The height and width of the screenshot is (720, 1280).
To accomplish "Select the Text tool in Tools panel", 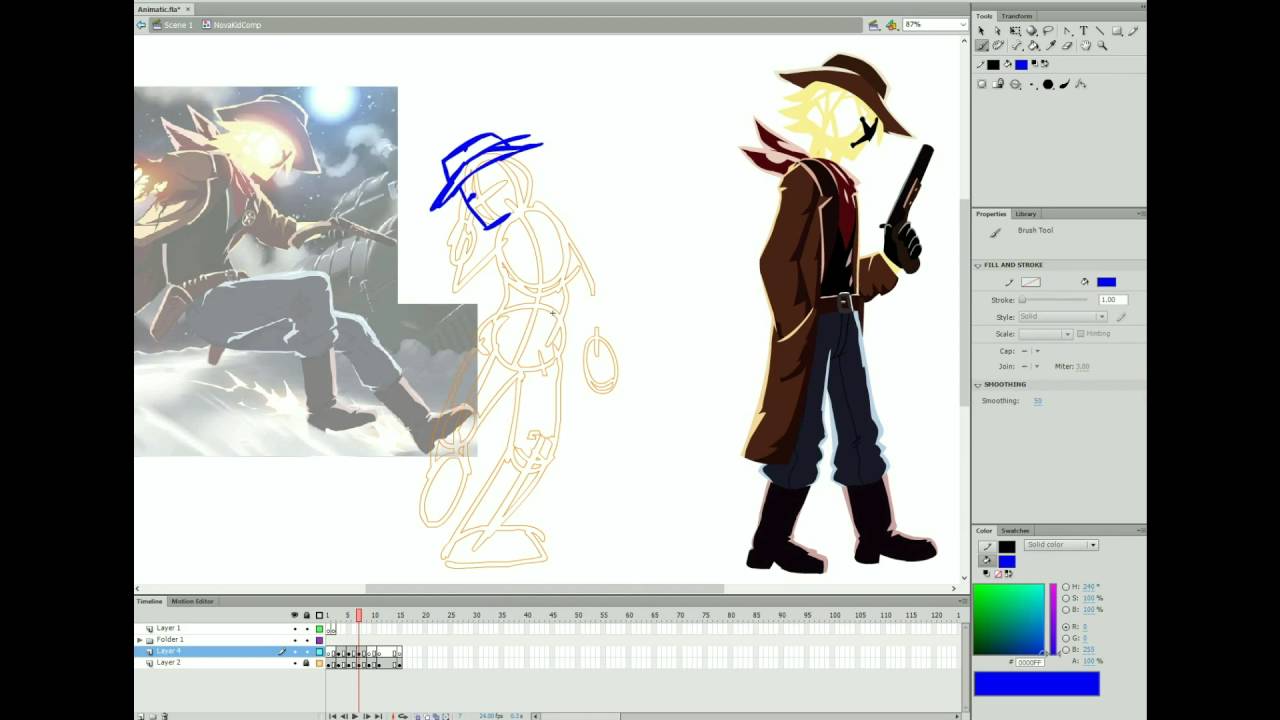I will tap(1084, 31).
